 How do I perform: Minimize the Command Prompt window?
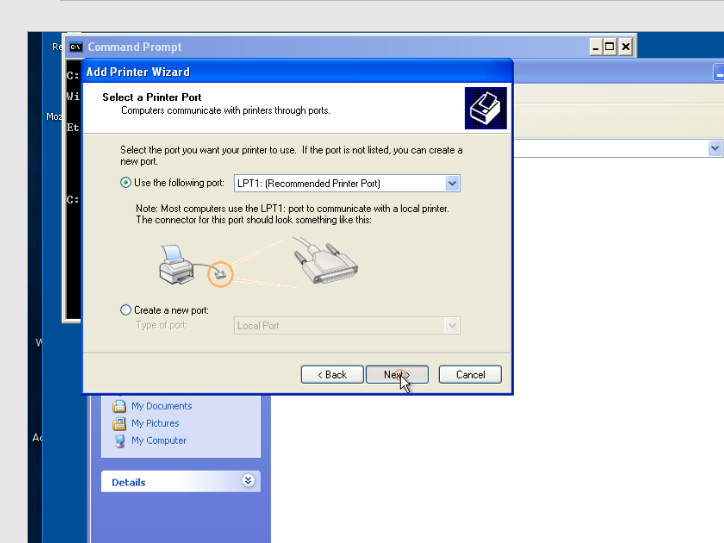596,47
